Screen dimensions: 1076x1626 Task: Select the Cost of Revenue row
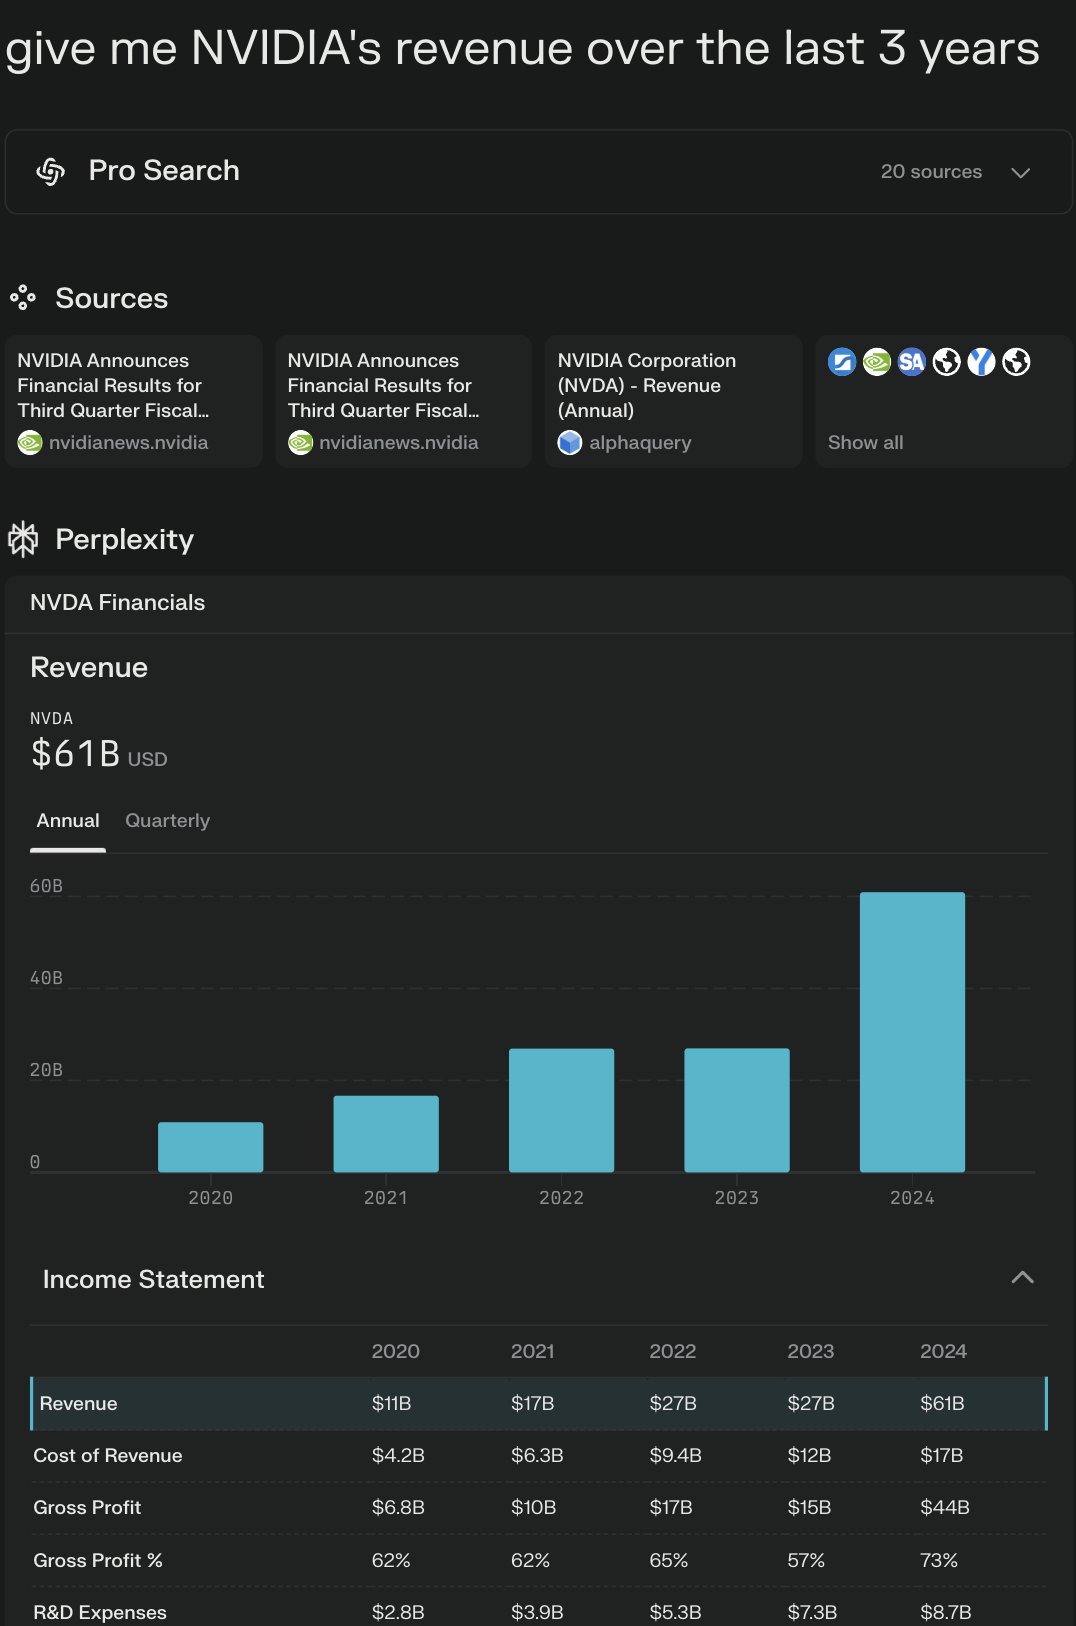(x=539, y=1455)
